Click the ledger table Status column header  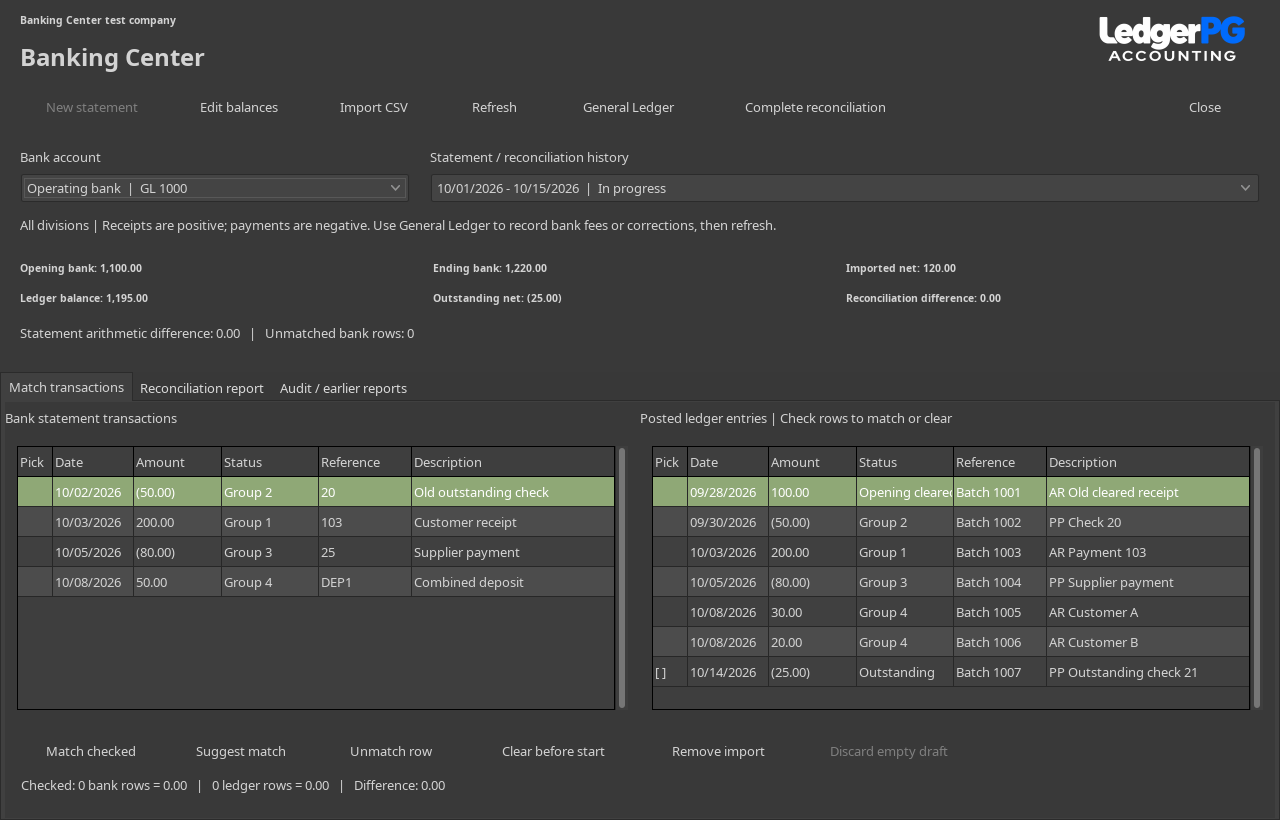pyautogui.click(x=905, y=462)
